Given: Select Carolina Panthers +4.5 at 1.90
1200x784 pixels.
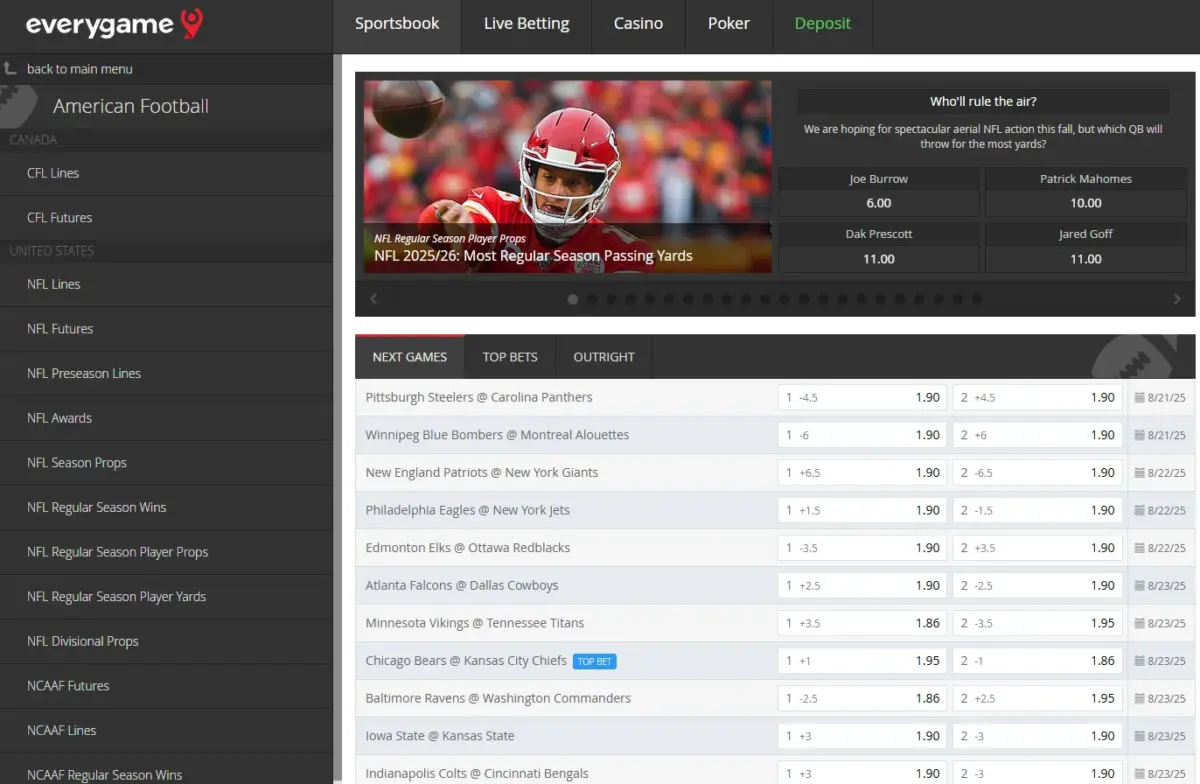Looking at the screenshot, I should click(x=1037, y=398).
